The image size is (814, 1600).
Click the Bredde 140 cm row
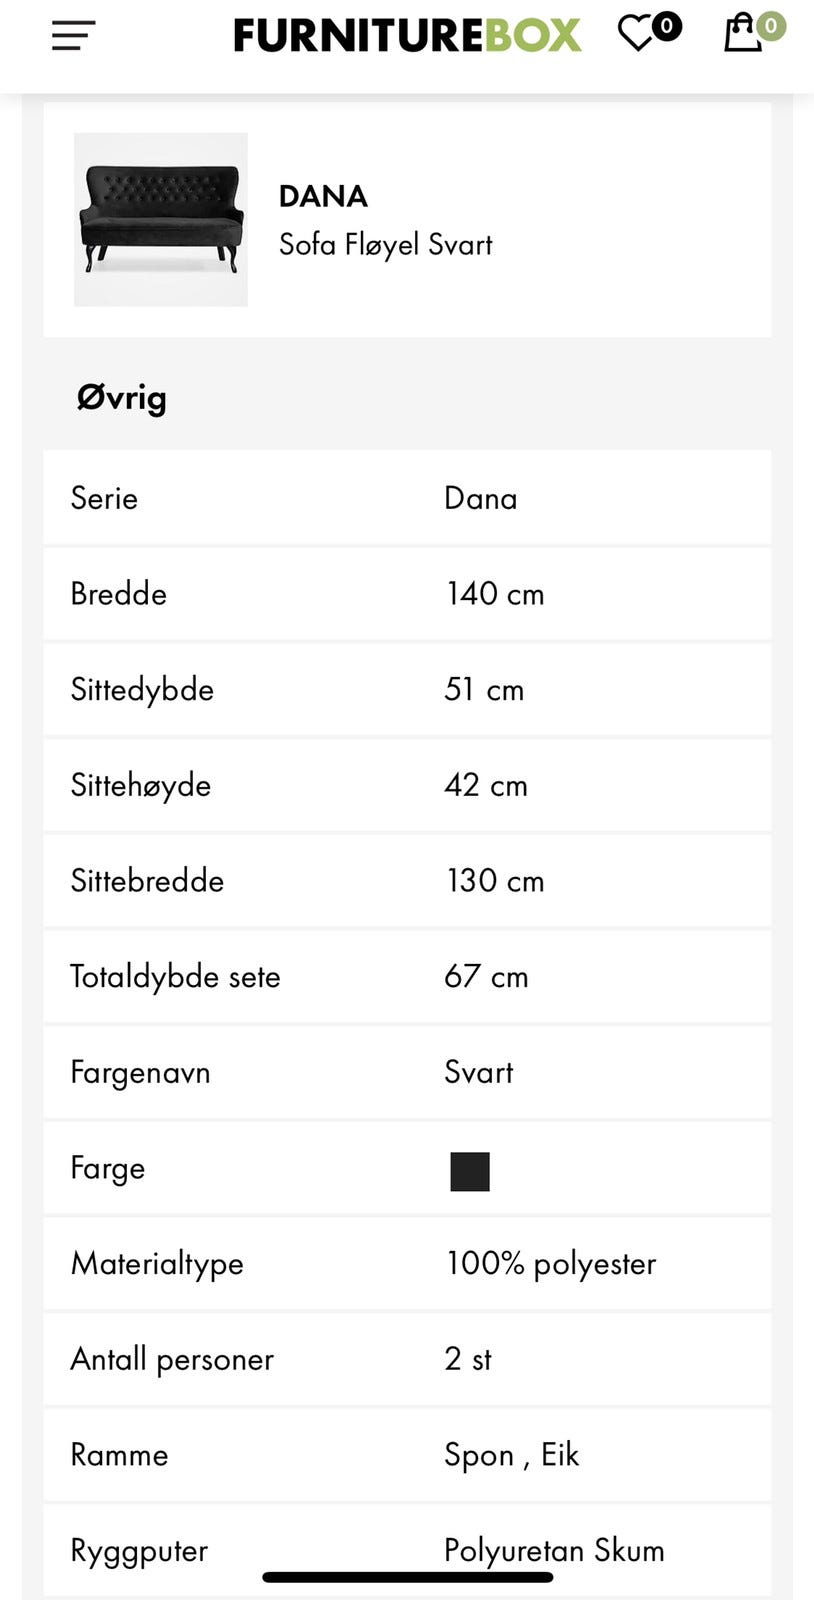coord(407,594)
